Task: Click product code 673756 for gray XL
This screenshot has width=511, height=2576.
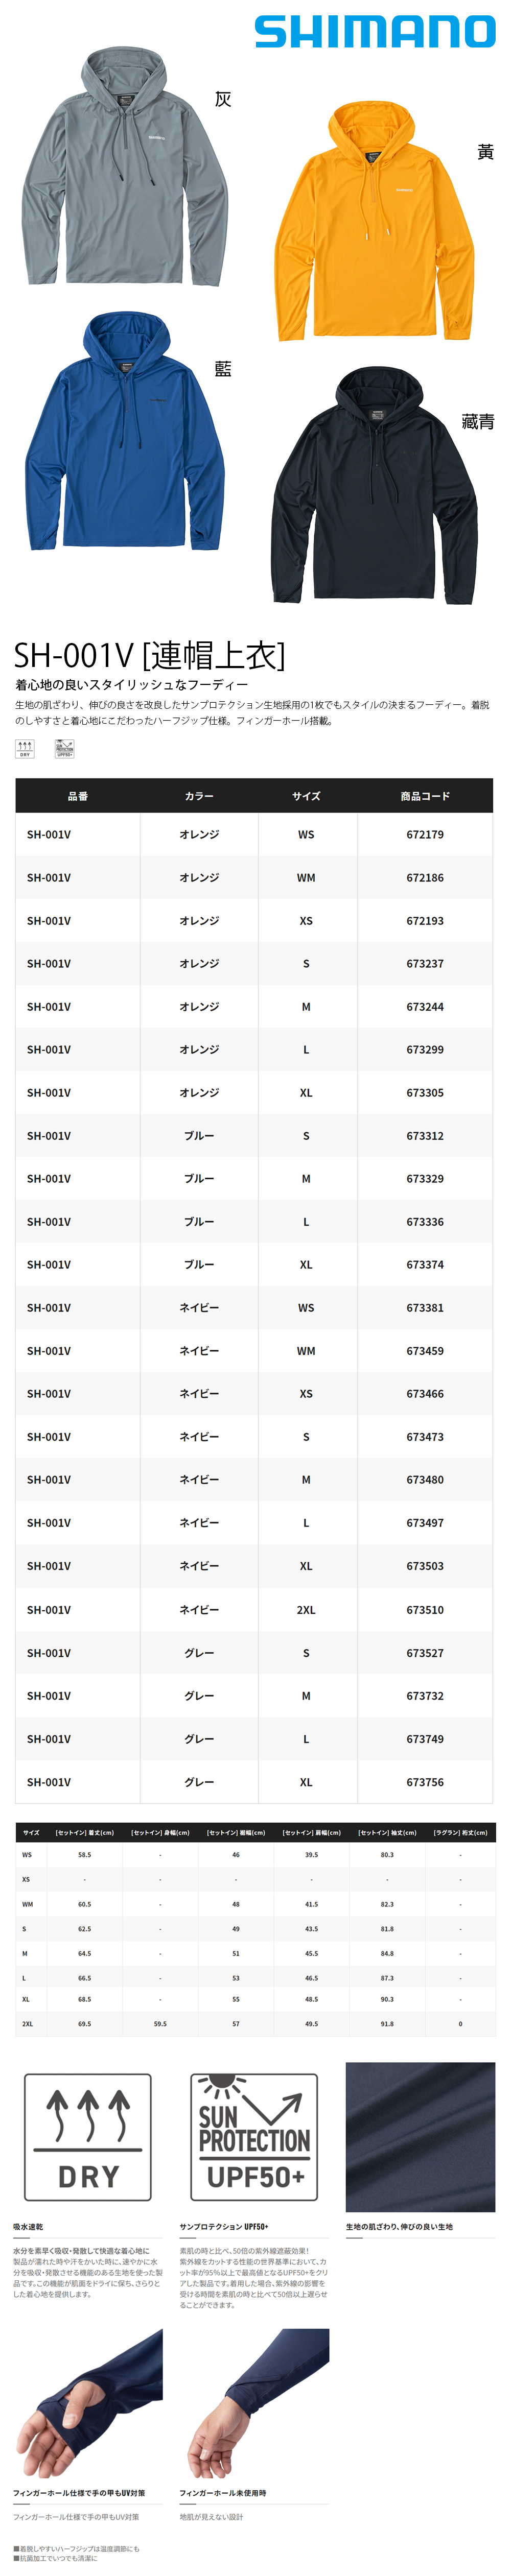Action: 425,1782
